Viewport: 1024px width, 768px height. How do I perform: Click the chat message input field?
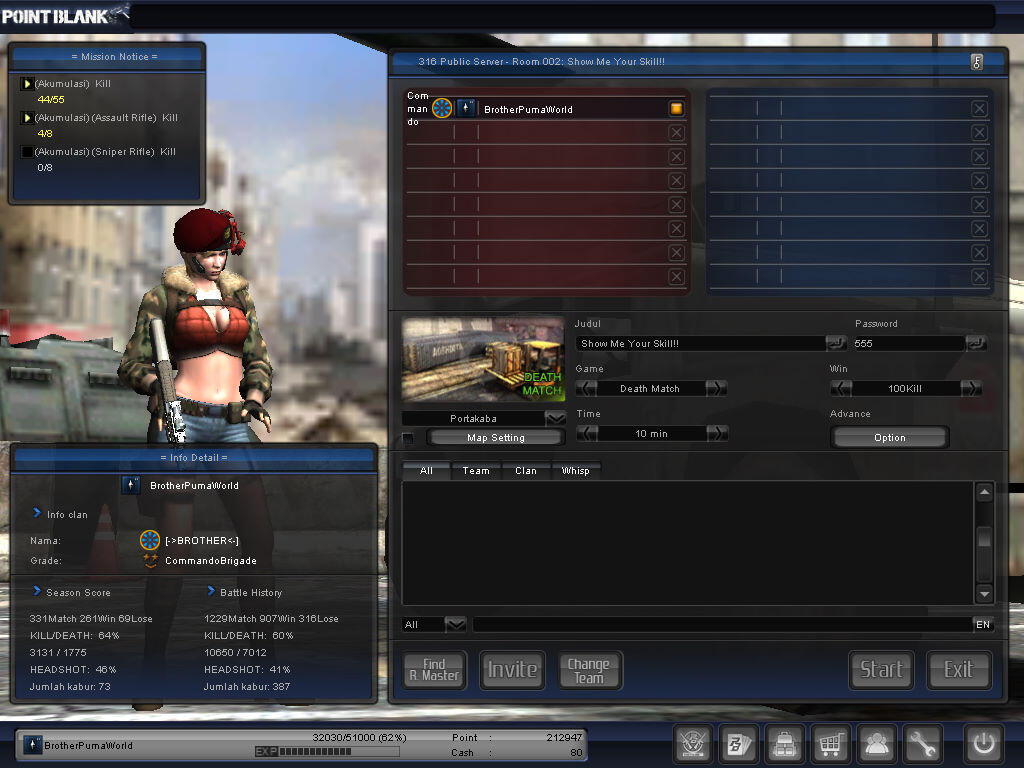tap(722, 625)
